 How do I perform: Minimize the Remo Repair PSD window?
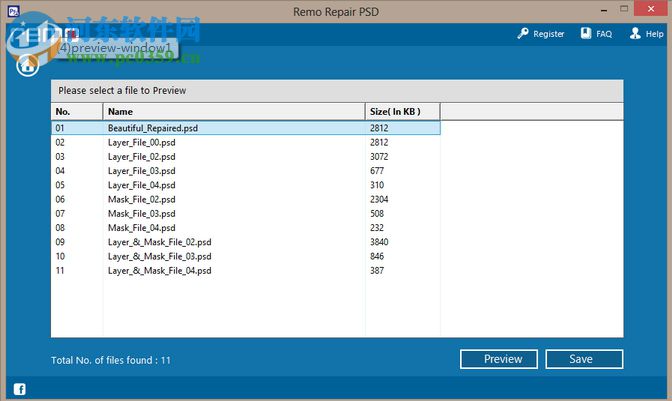coord(604,9)
